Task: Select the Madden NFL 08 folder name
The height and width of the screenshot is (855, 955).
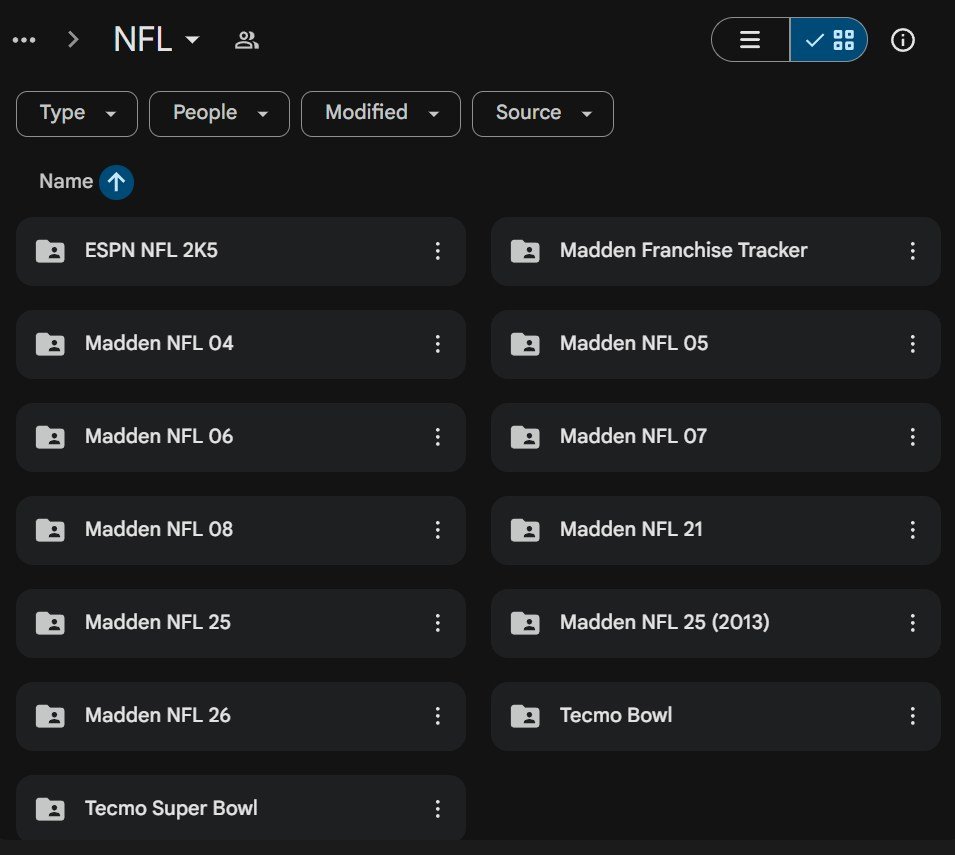Action: (x=159, y=529)
